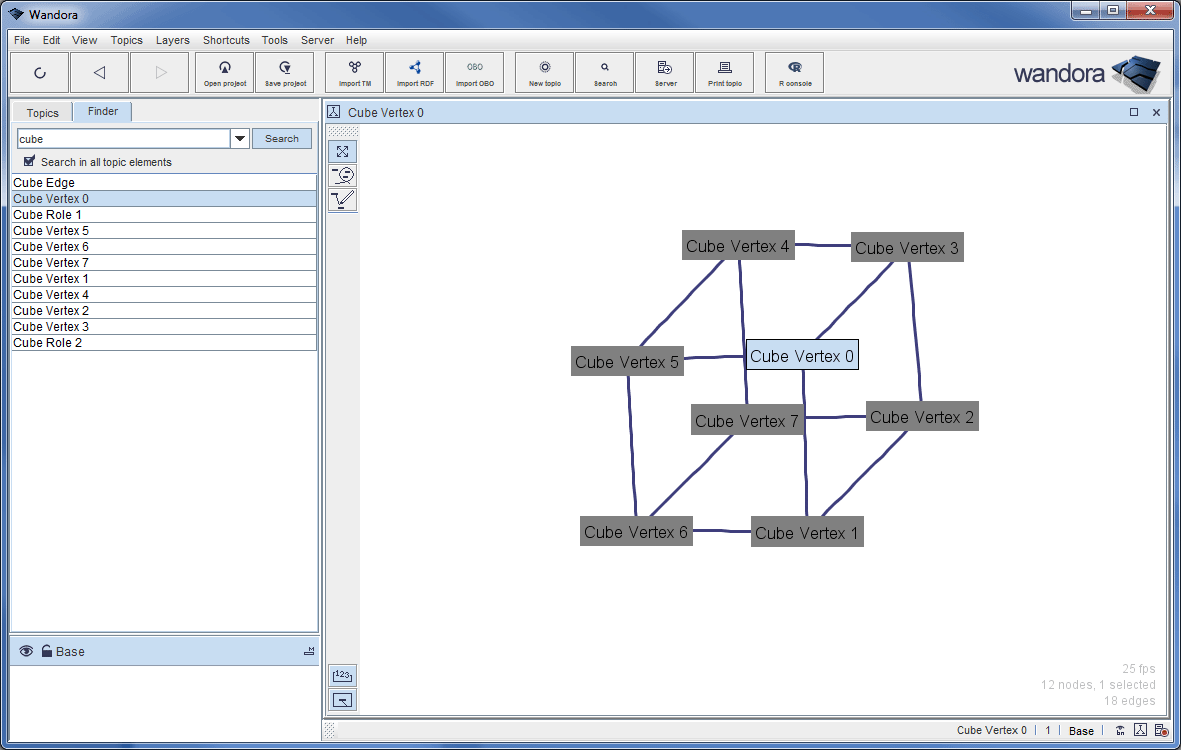1181x750 pixels.
Task: Open the search history dropdown next to cube
Action: [239, 138]
